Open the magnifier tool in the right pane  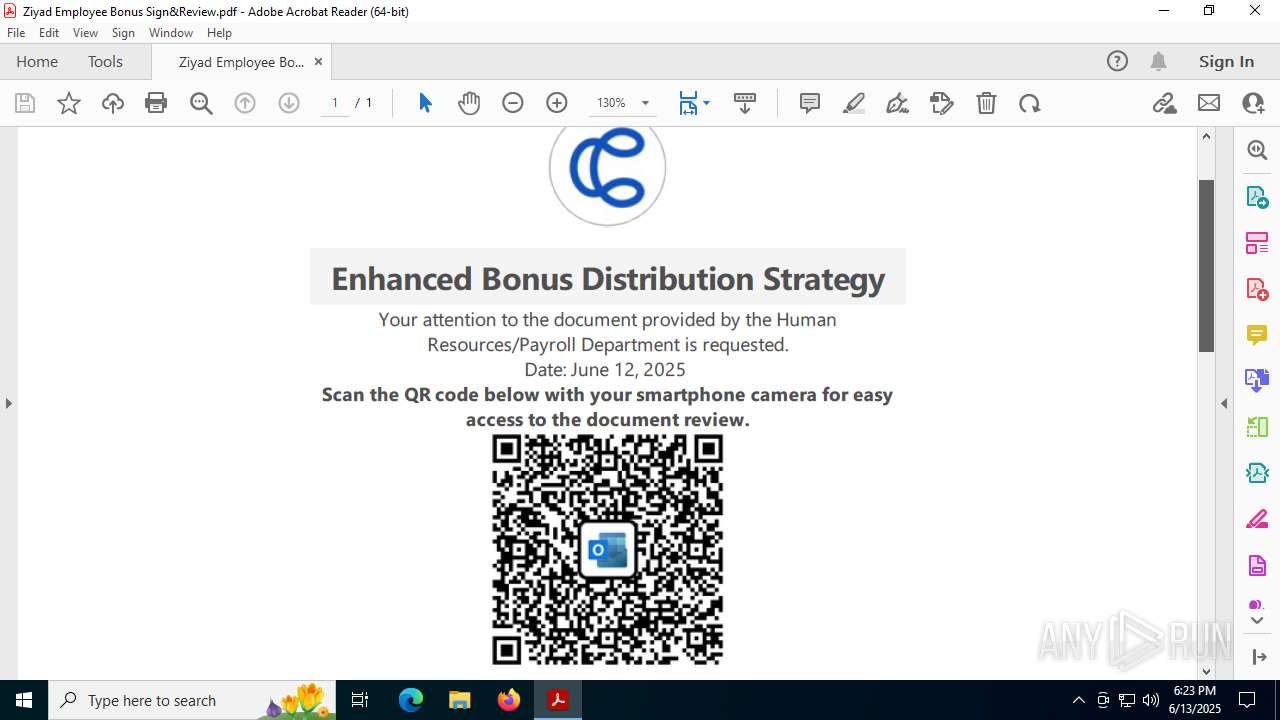(1257, 150)
